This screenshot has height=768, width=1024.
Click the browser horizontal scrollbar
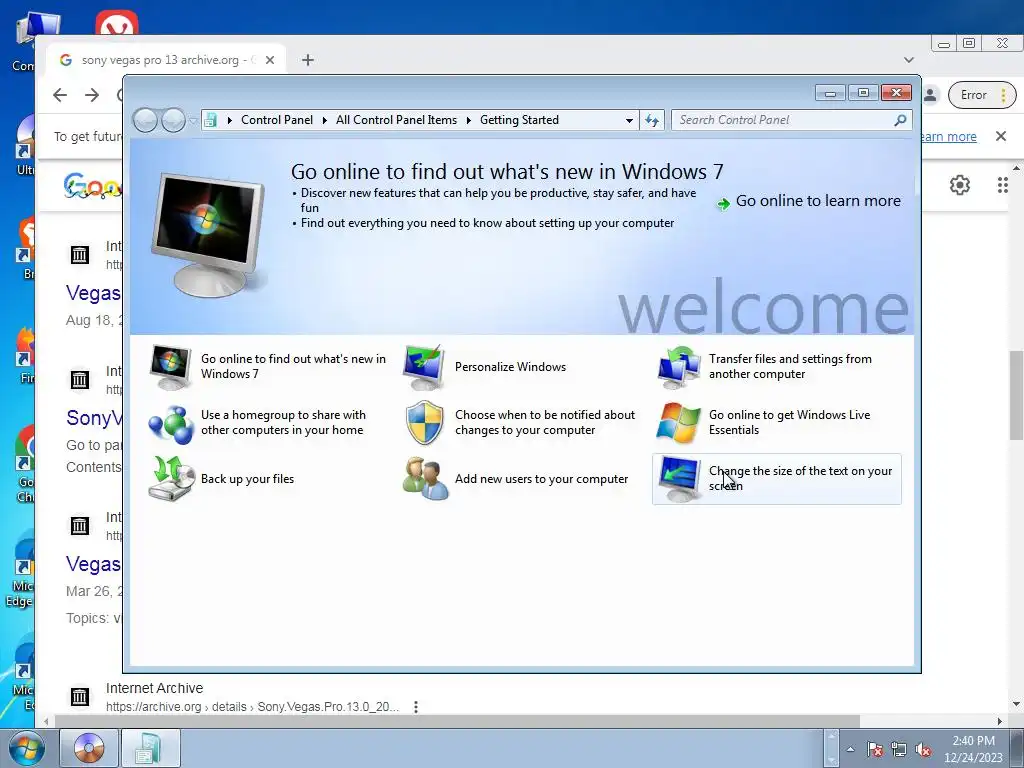pyautogui.click(x=457, y=721)
